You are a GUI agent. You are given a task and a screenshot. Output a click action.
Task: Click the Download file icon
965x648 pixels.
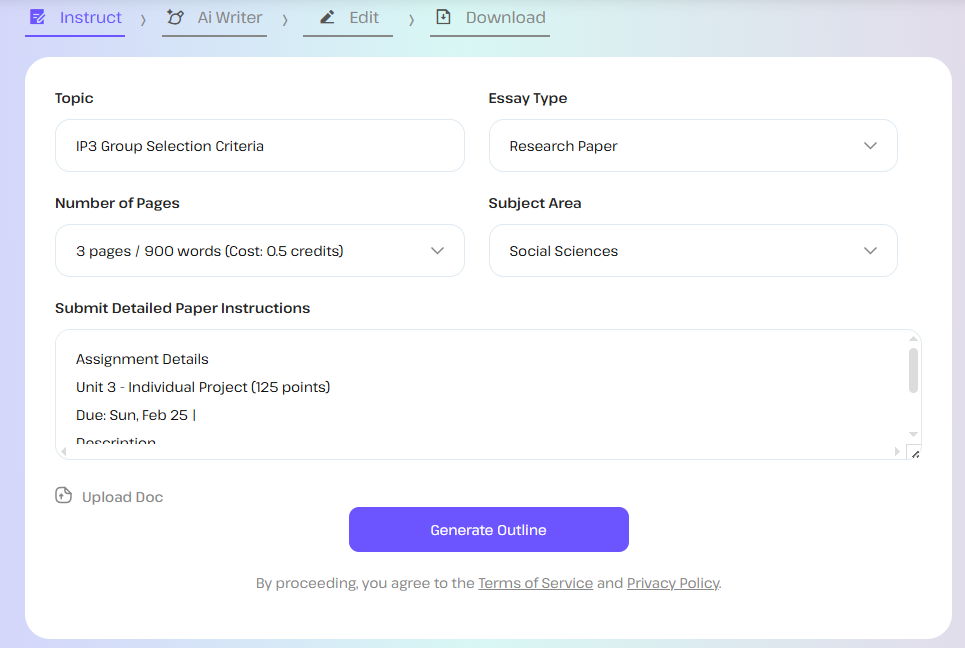pos(444,18)
